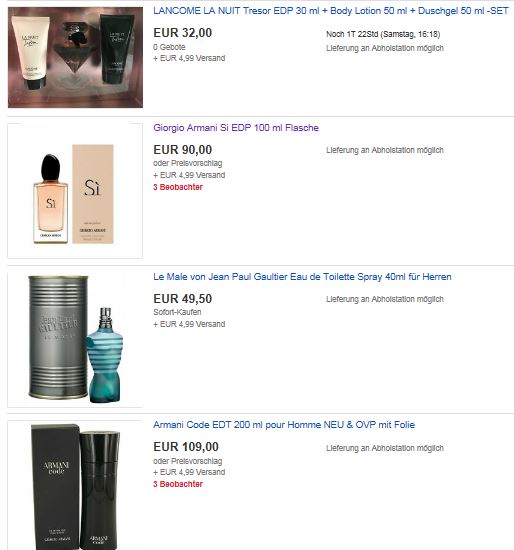Viewport: 514px width, 550px height.
Task: Click the 'Noch 1T 22Std' time remaining text
Action: coord(352,34)
